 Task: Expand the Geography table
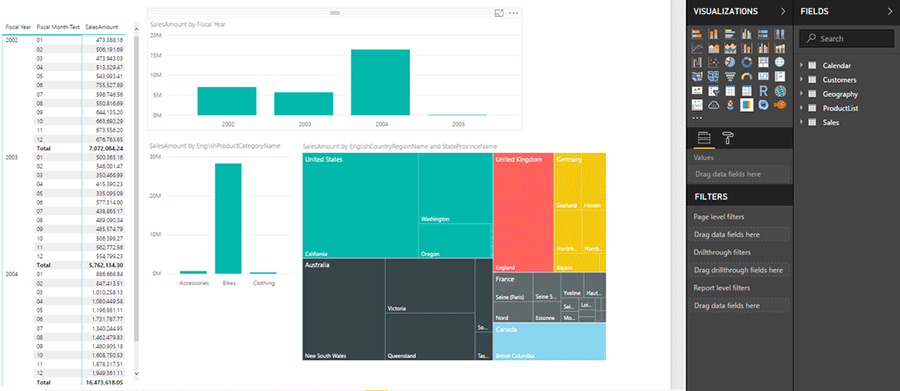click(x=802, y=94)
